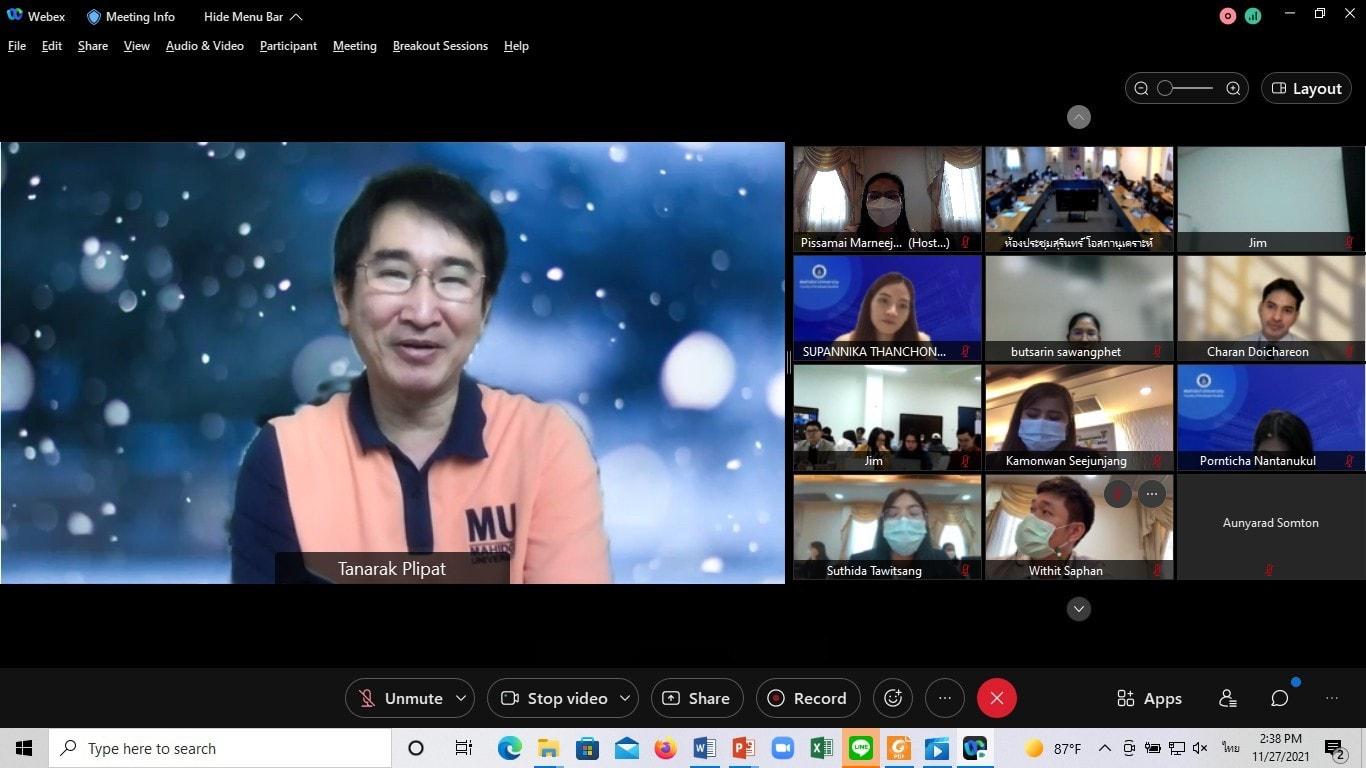Image resolution: width=1366 pixels, height=768 pixels.
Task: Open the Breakout Sessions menu
Action: (440, 46)
